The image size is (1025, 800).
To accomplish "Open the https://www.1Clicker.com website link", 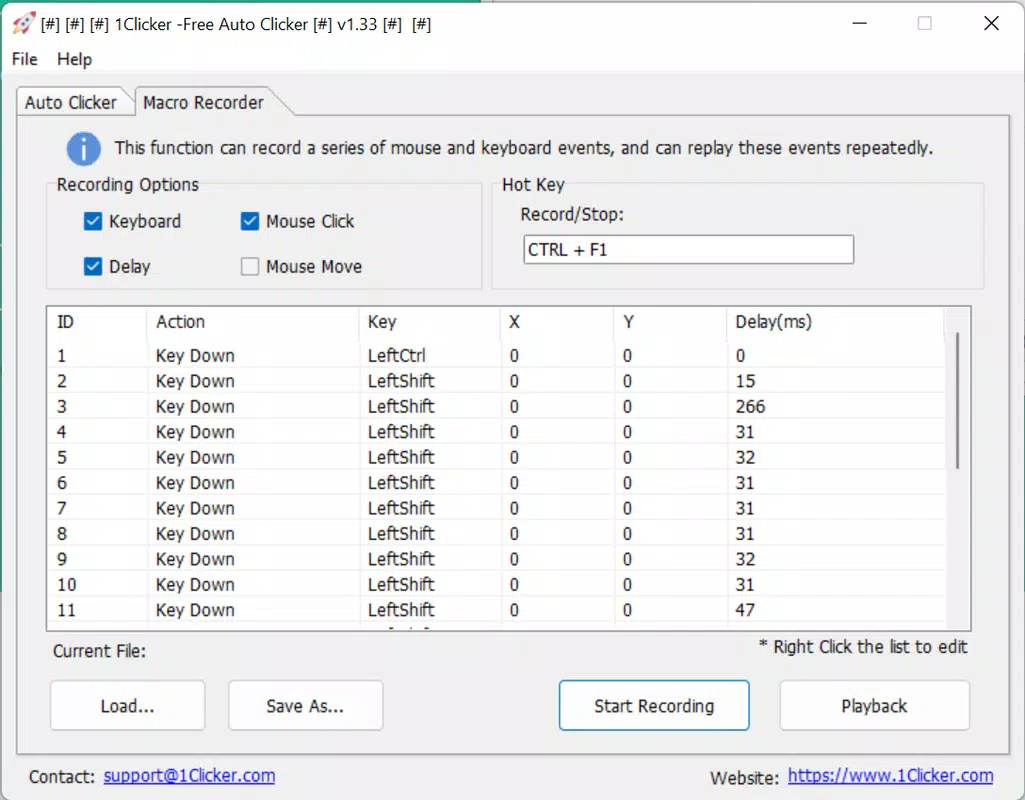I will 890,776.
